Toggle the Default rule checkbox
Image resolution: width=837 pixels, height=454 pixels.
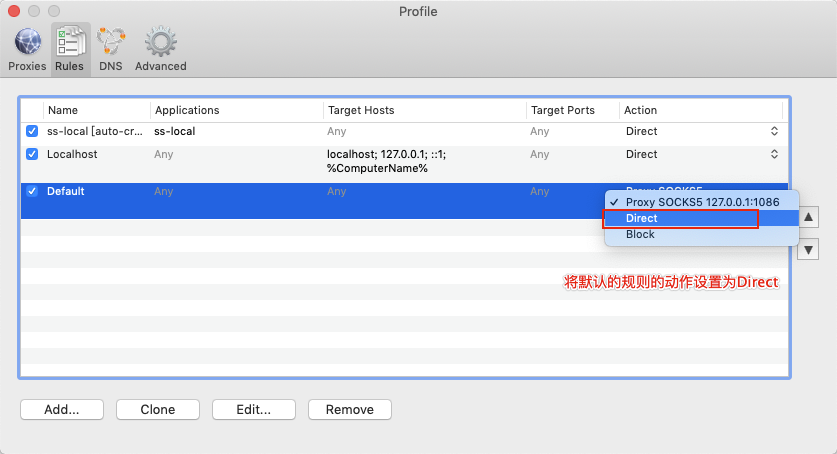[x=32, y=191]
